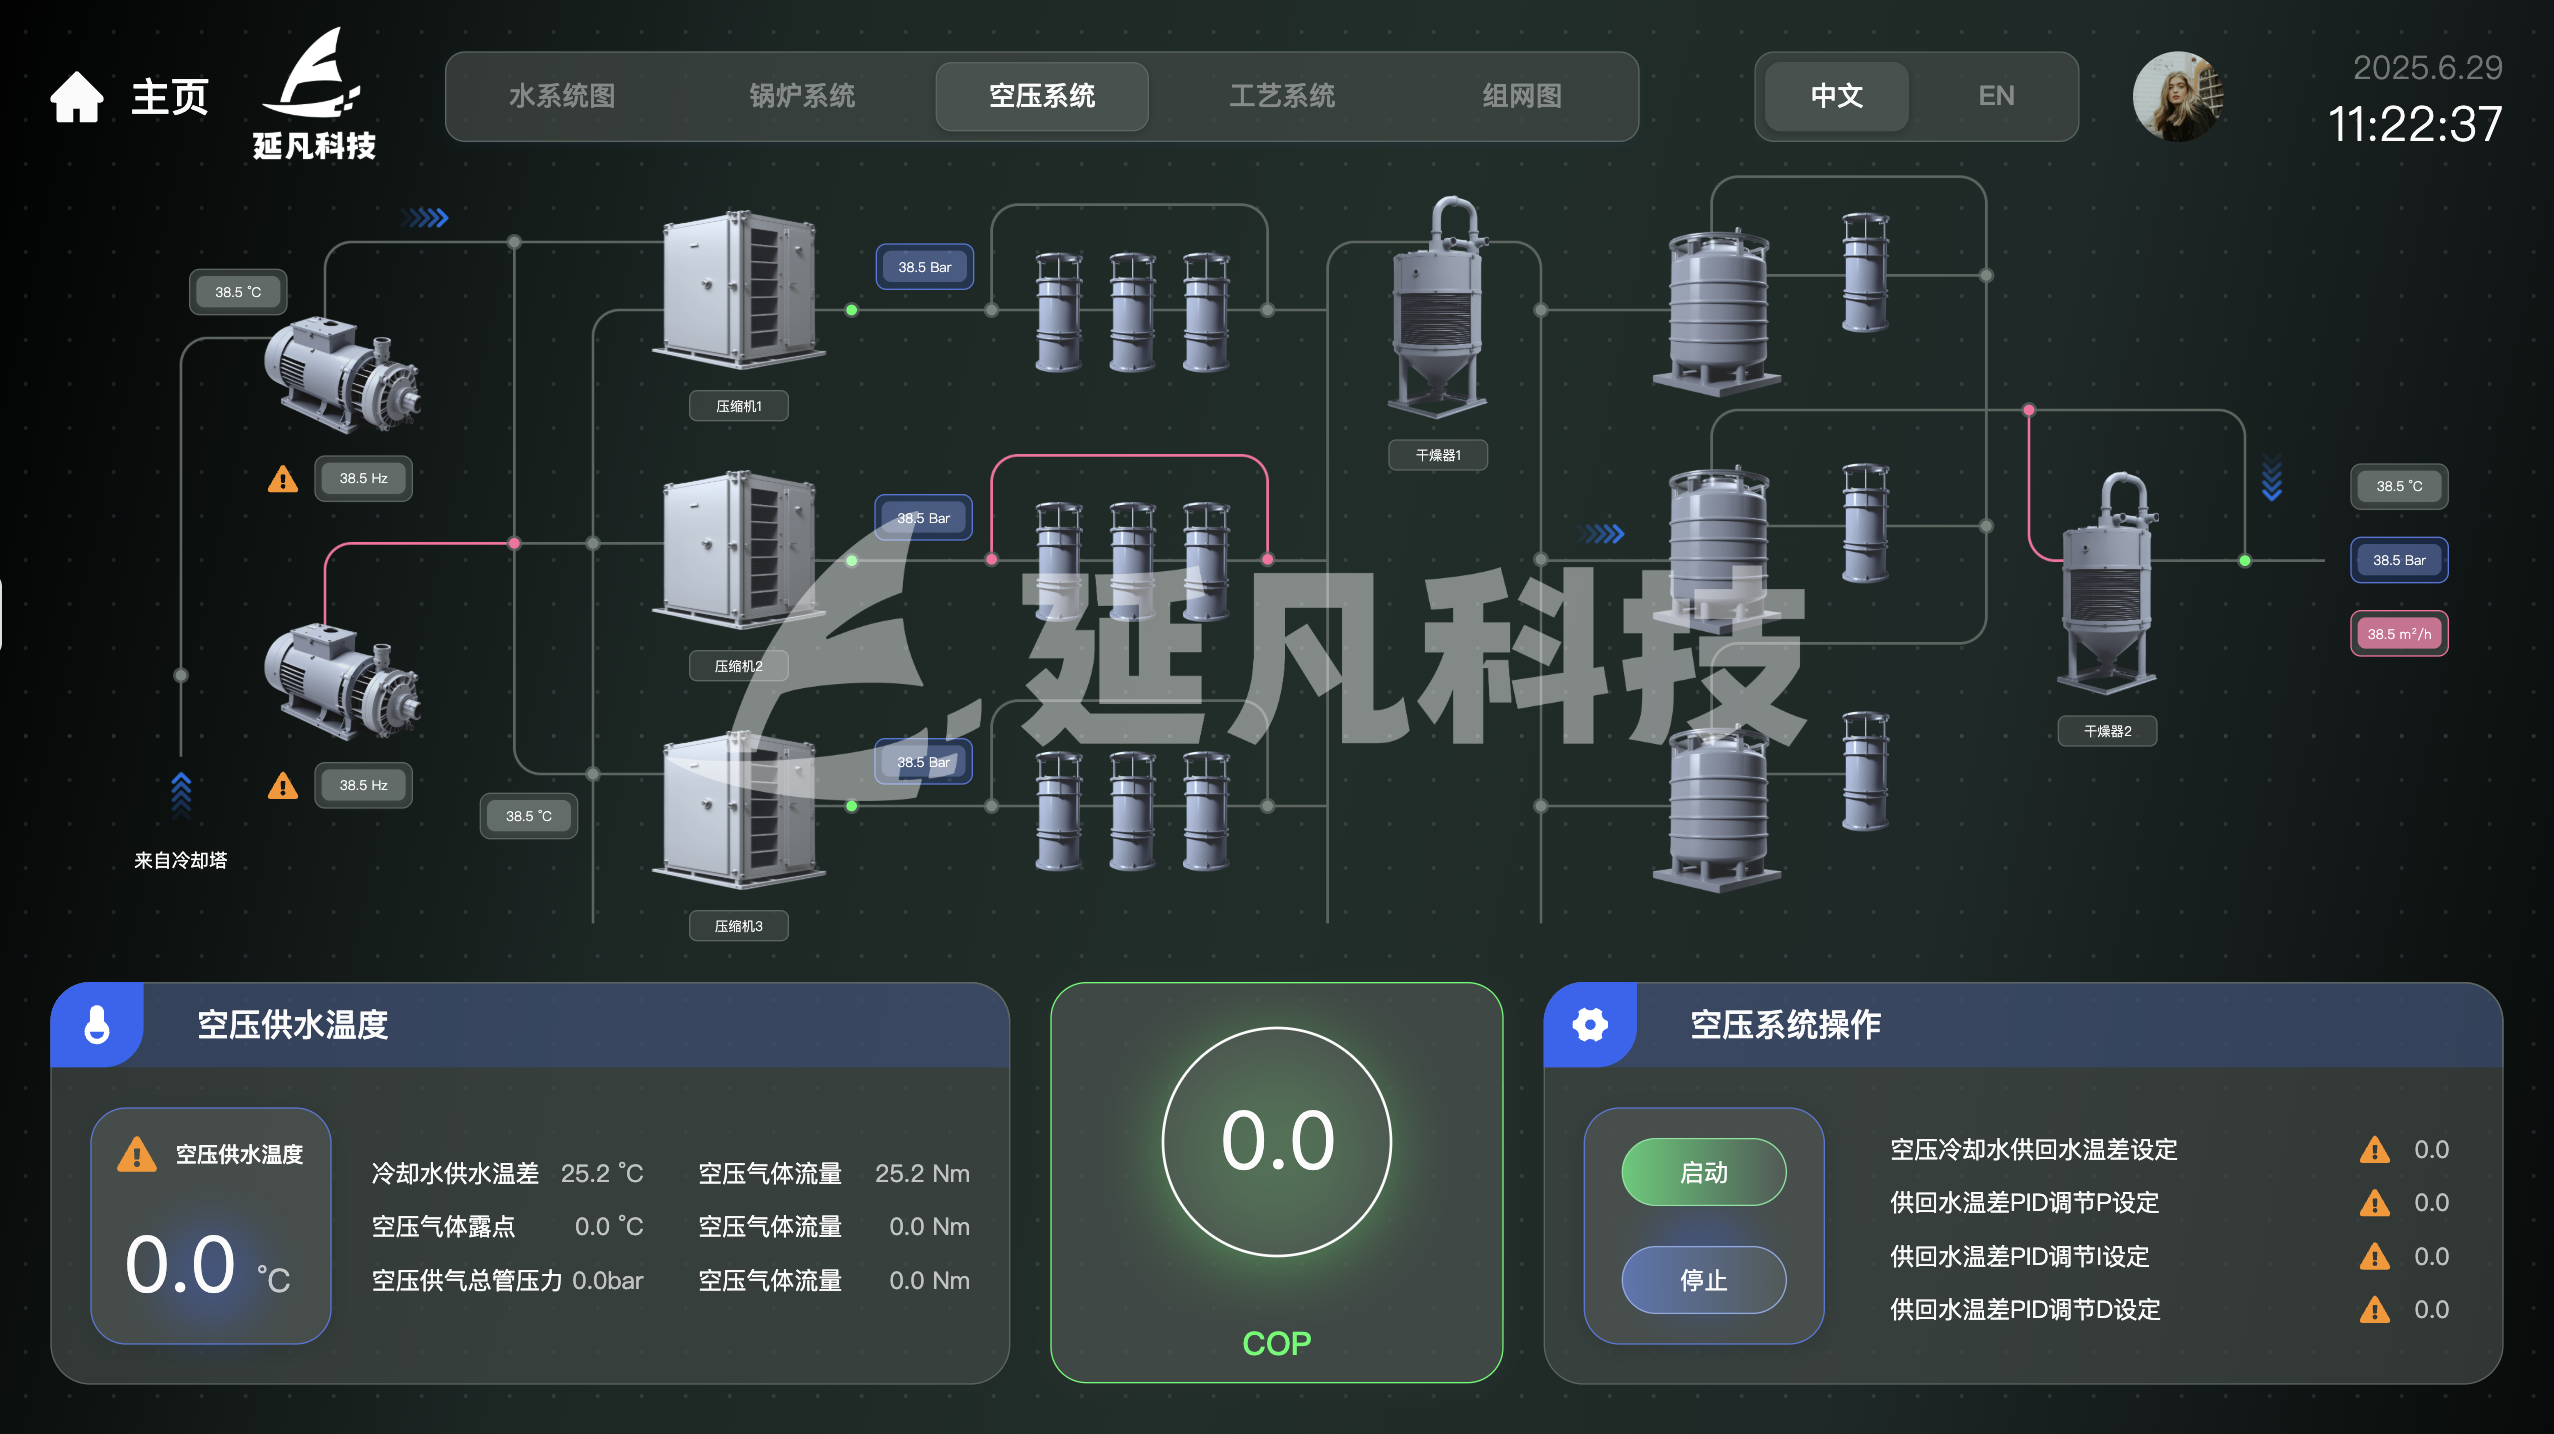Click the warning icon for 供回水温差PID调节D设定
2554x1434 pixels.
(x=2375, y=1310)
